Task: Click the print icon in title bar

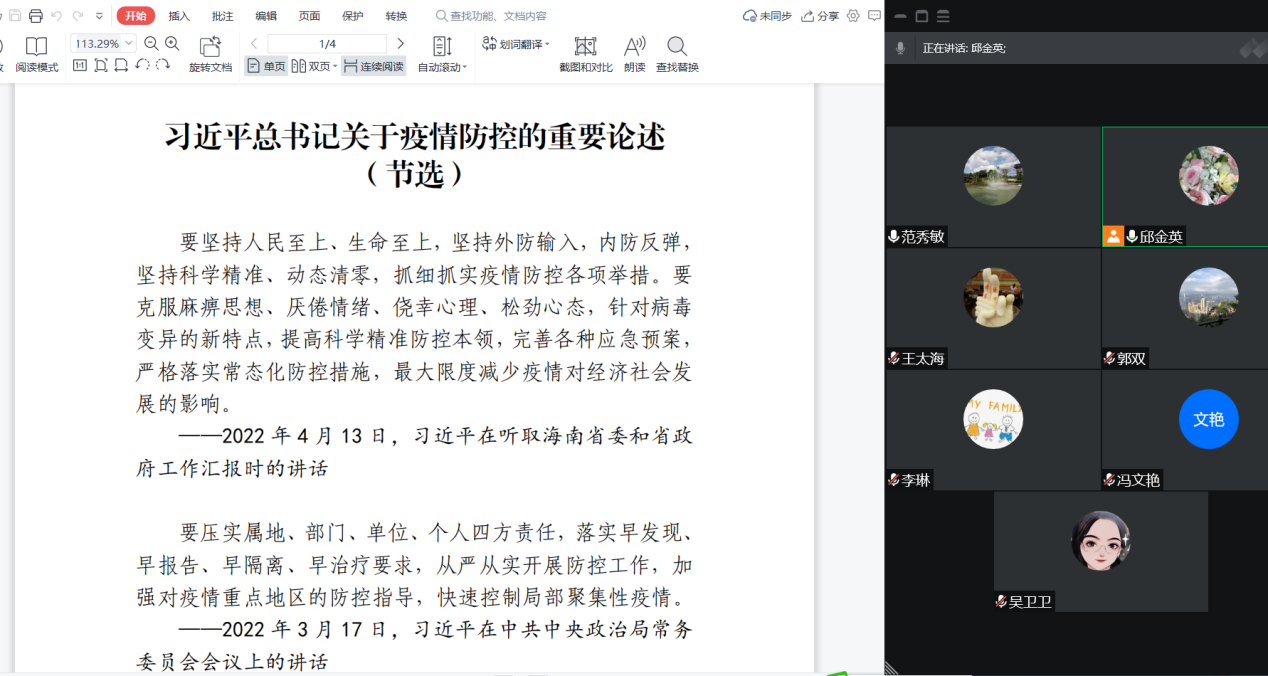Action: [x=36, y=16]
